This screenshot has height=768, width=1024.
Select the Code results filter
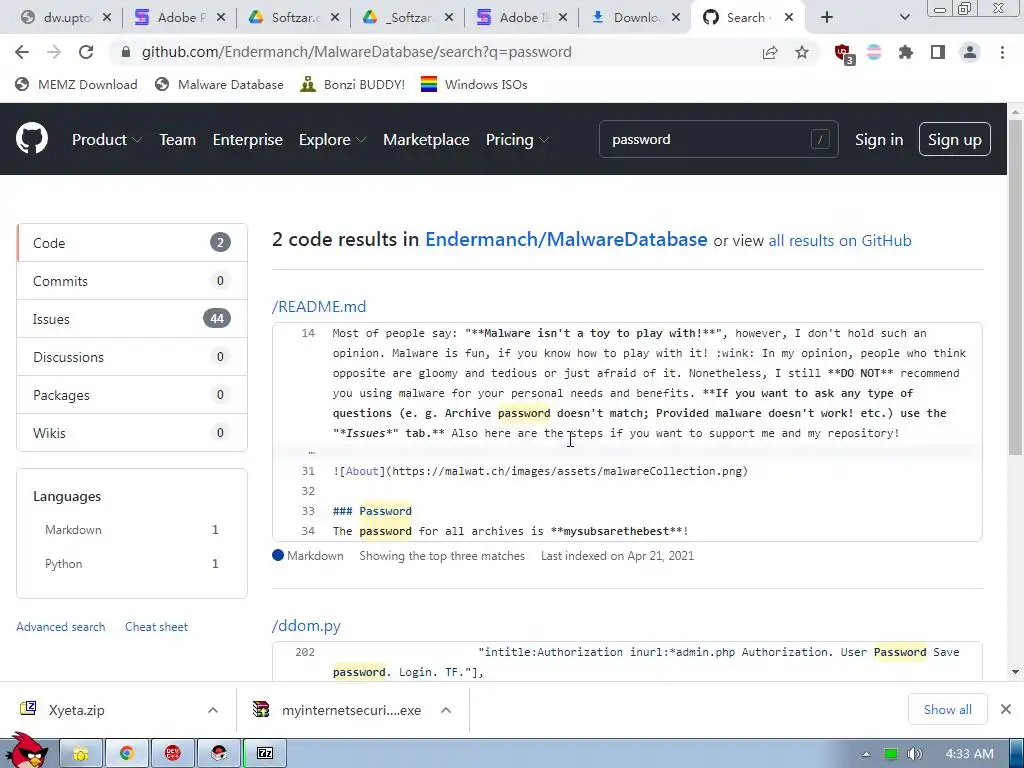pos(132,243)
